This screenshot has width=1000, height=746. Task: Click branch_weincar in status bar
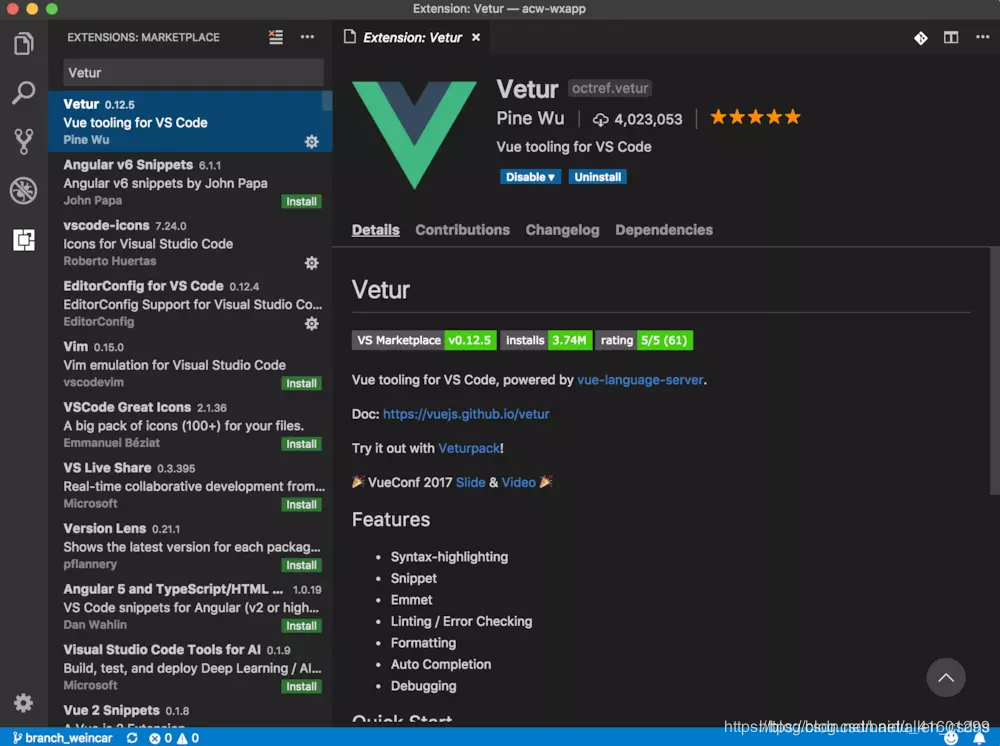pyautogui.click(x=62, y=738)
